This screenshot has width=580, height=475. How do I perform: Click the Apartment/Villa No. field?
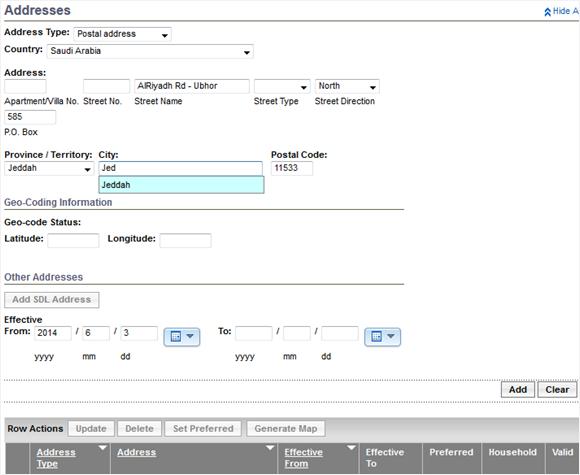(x=25, y=87)
